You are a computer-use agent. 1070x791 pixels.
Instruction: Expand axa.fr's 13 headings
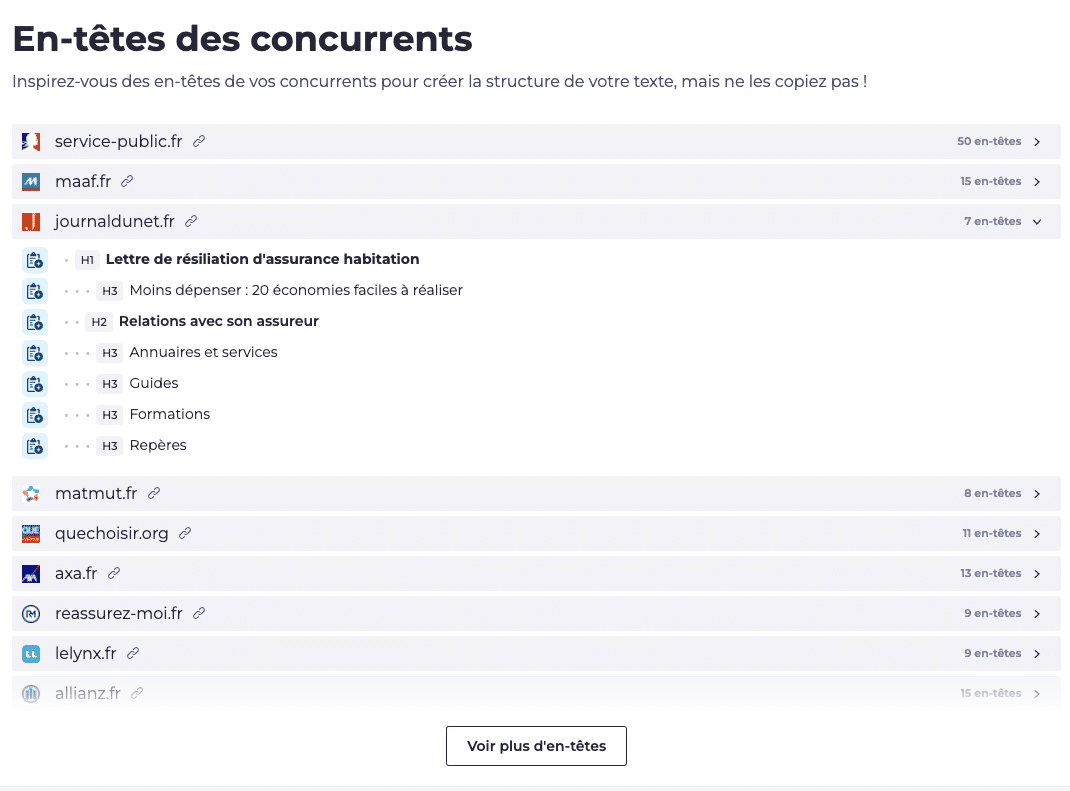point(1037,574)
